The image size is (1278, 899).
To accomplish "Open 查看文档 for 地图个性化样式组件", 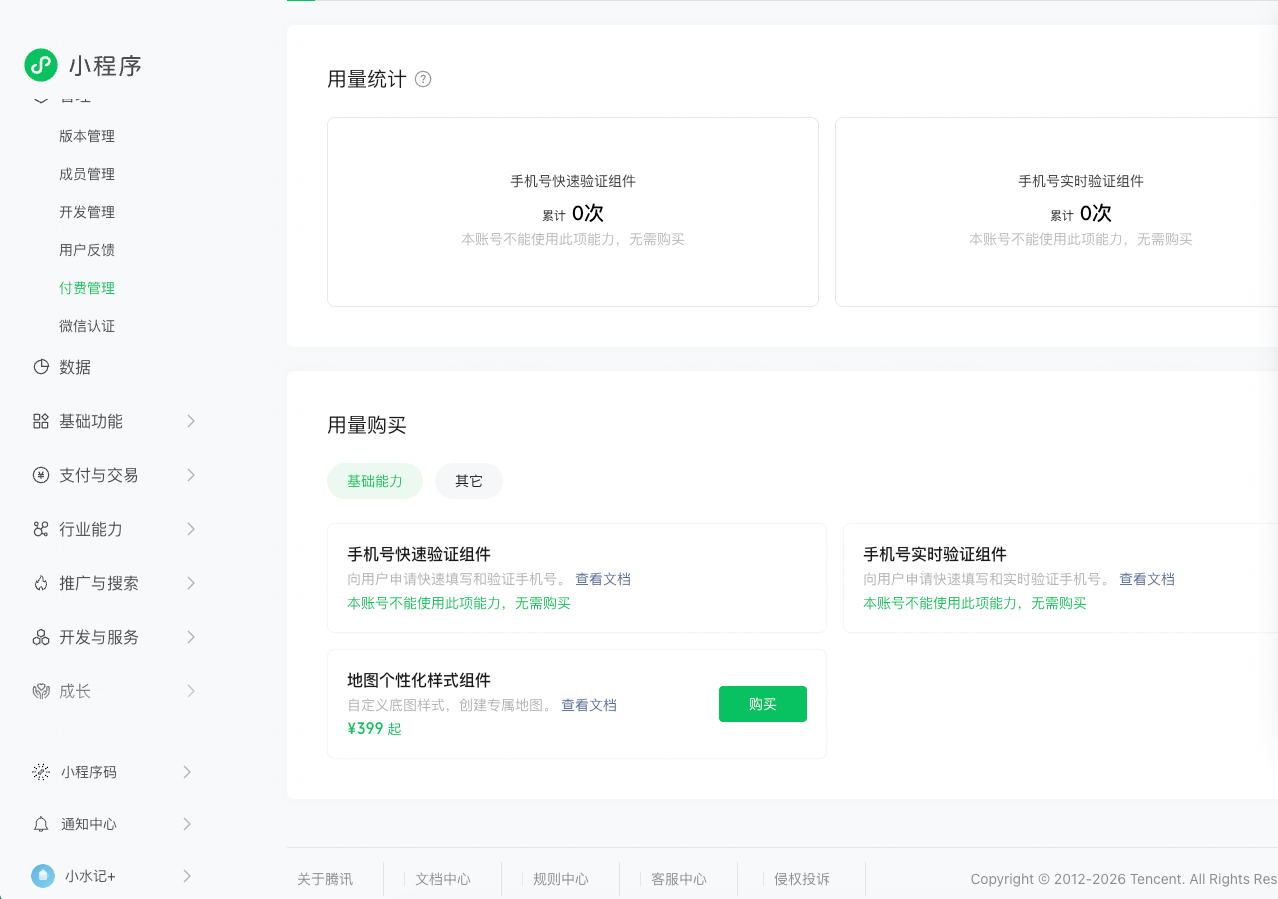I will coord(589,705).
